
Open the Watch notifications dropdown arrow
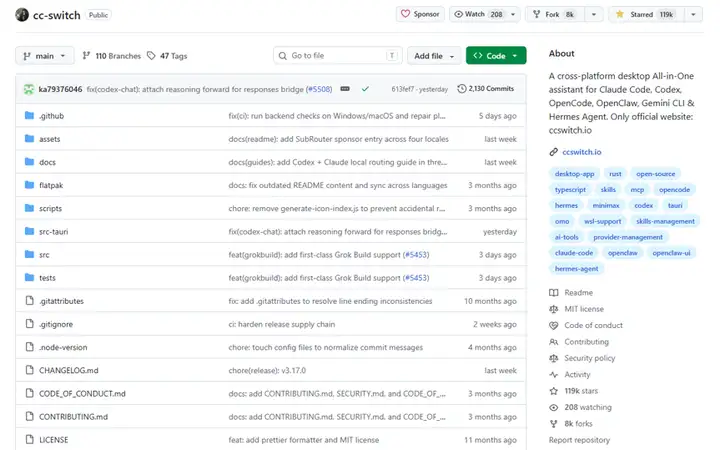(x=513, y=14)
